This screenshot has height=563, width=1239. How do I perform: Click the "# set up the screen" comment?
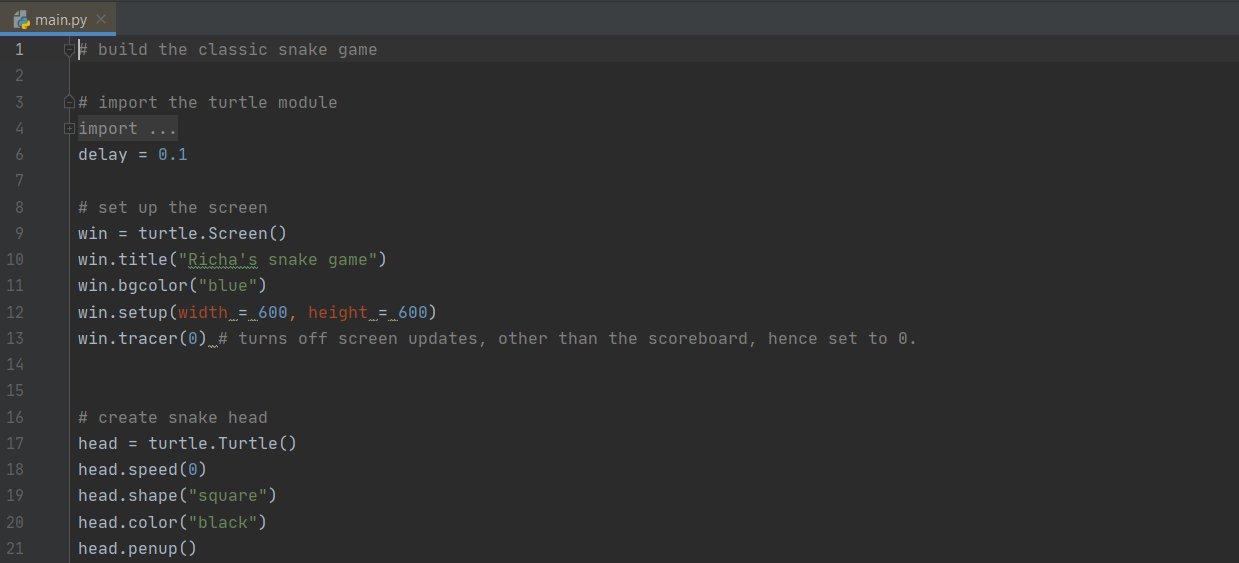tap(173, 208)
